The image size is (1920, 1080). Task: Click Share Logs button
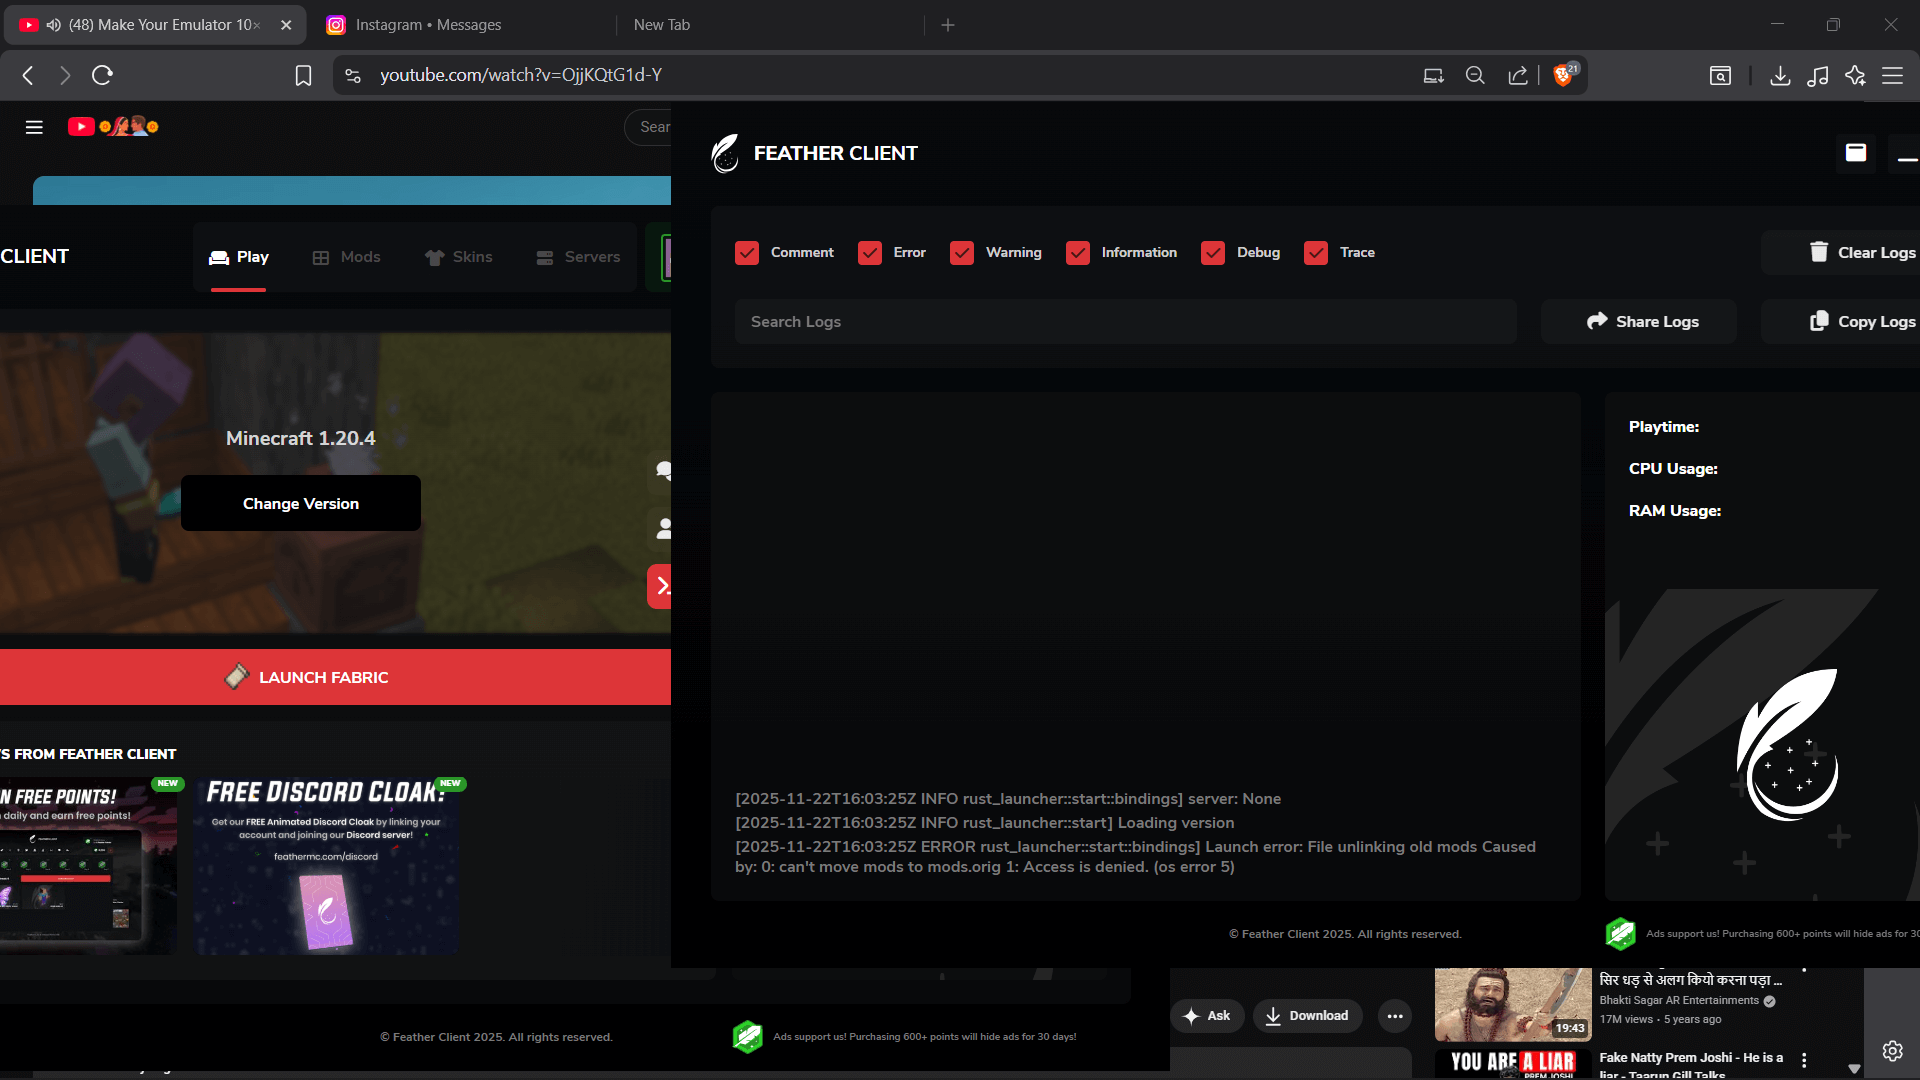pos(1639,322)
